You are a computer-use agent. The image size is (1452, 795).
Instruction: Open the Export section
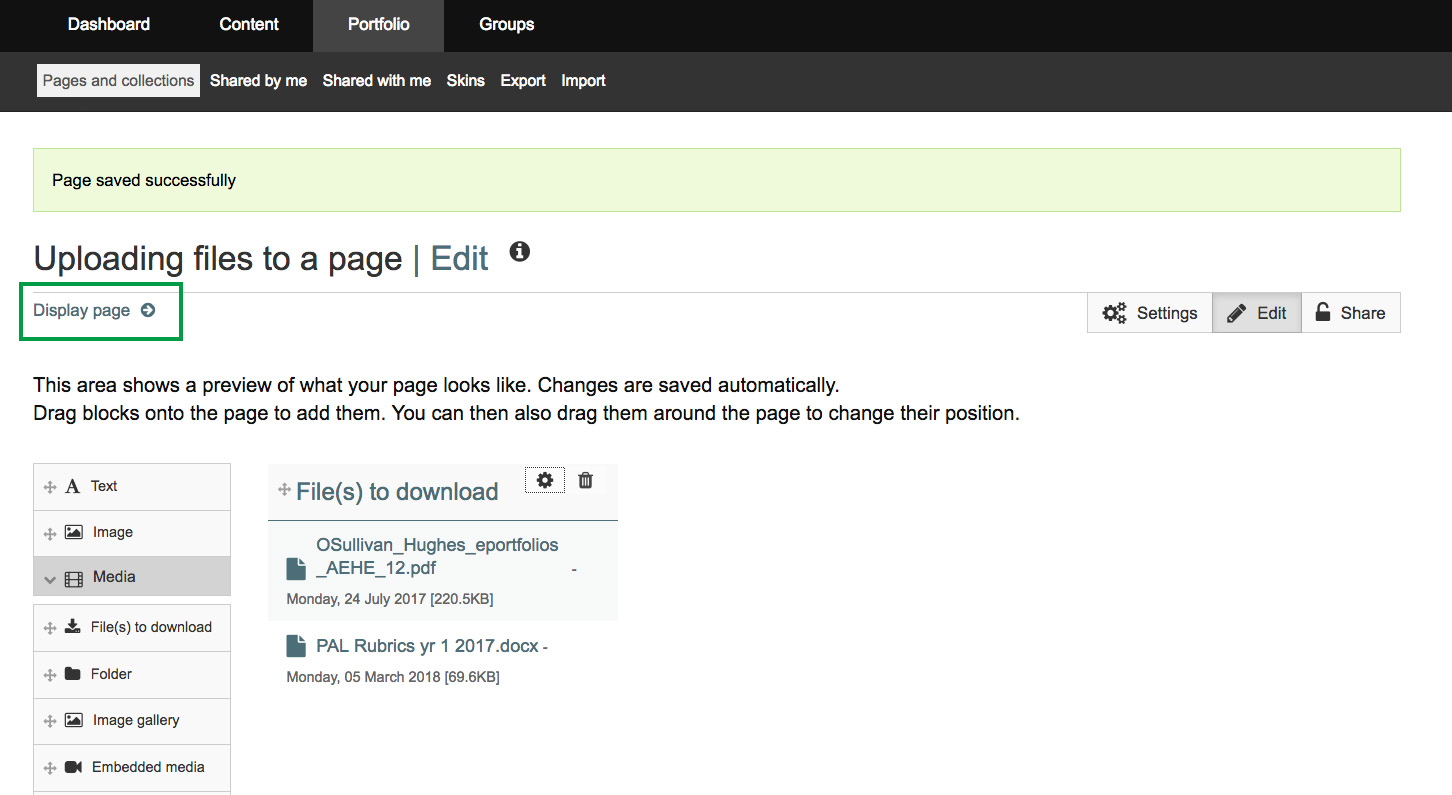[x=523, y=81]
